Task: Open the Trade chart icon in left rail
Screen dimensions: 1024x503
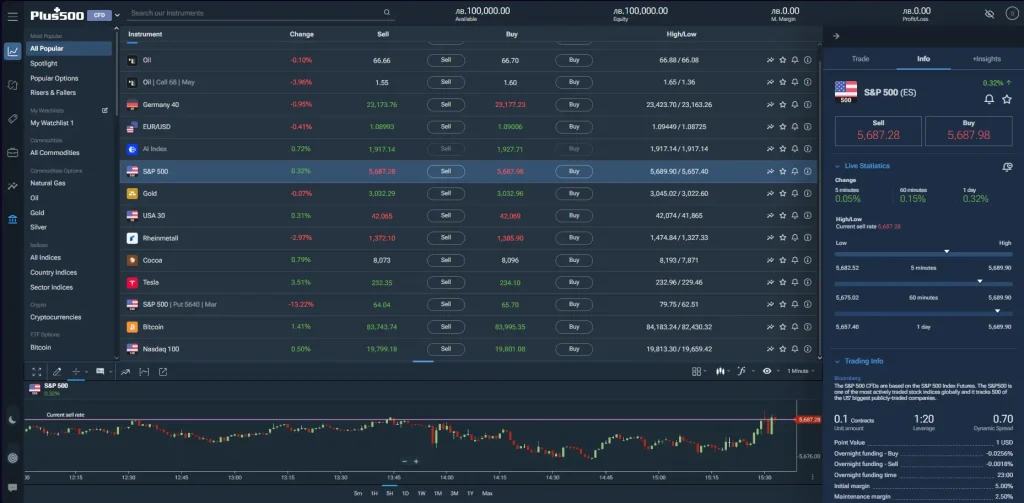Action: coord(12,52)
